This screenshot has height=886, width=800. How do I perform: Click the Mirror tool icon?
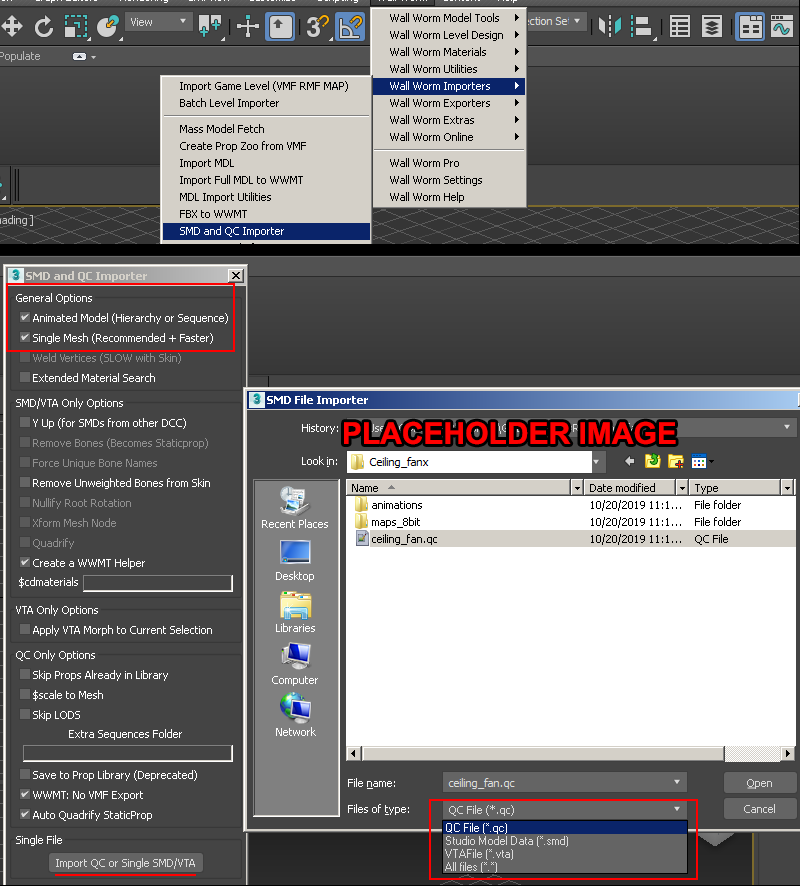[610, 26]
